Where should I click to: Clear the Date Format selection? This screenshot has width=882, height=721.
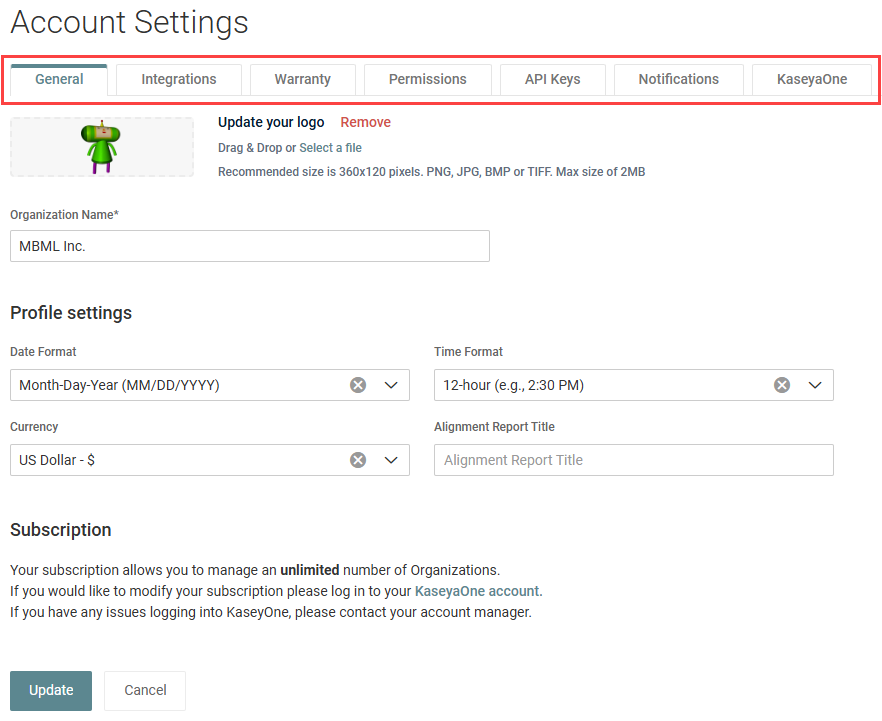coord(358,385)
